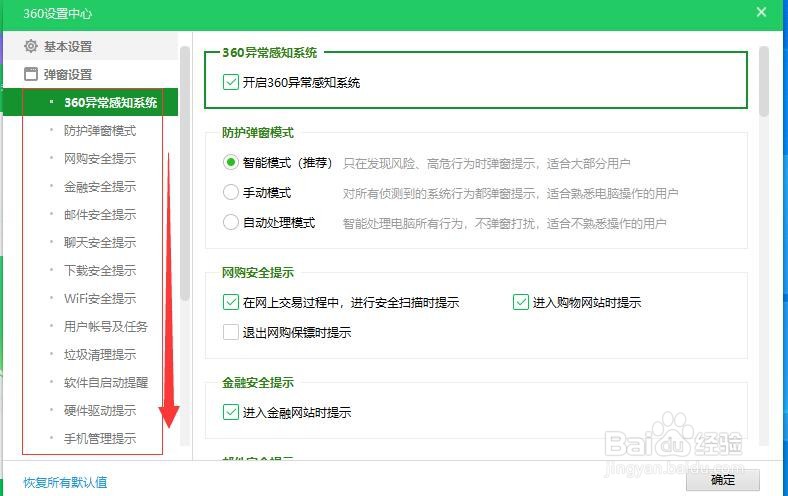Click the 确定 button

click(723, 480)
